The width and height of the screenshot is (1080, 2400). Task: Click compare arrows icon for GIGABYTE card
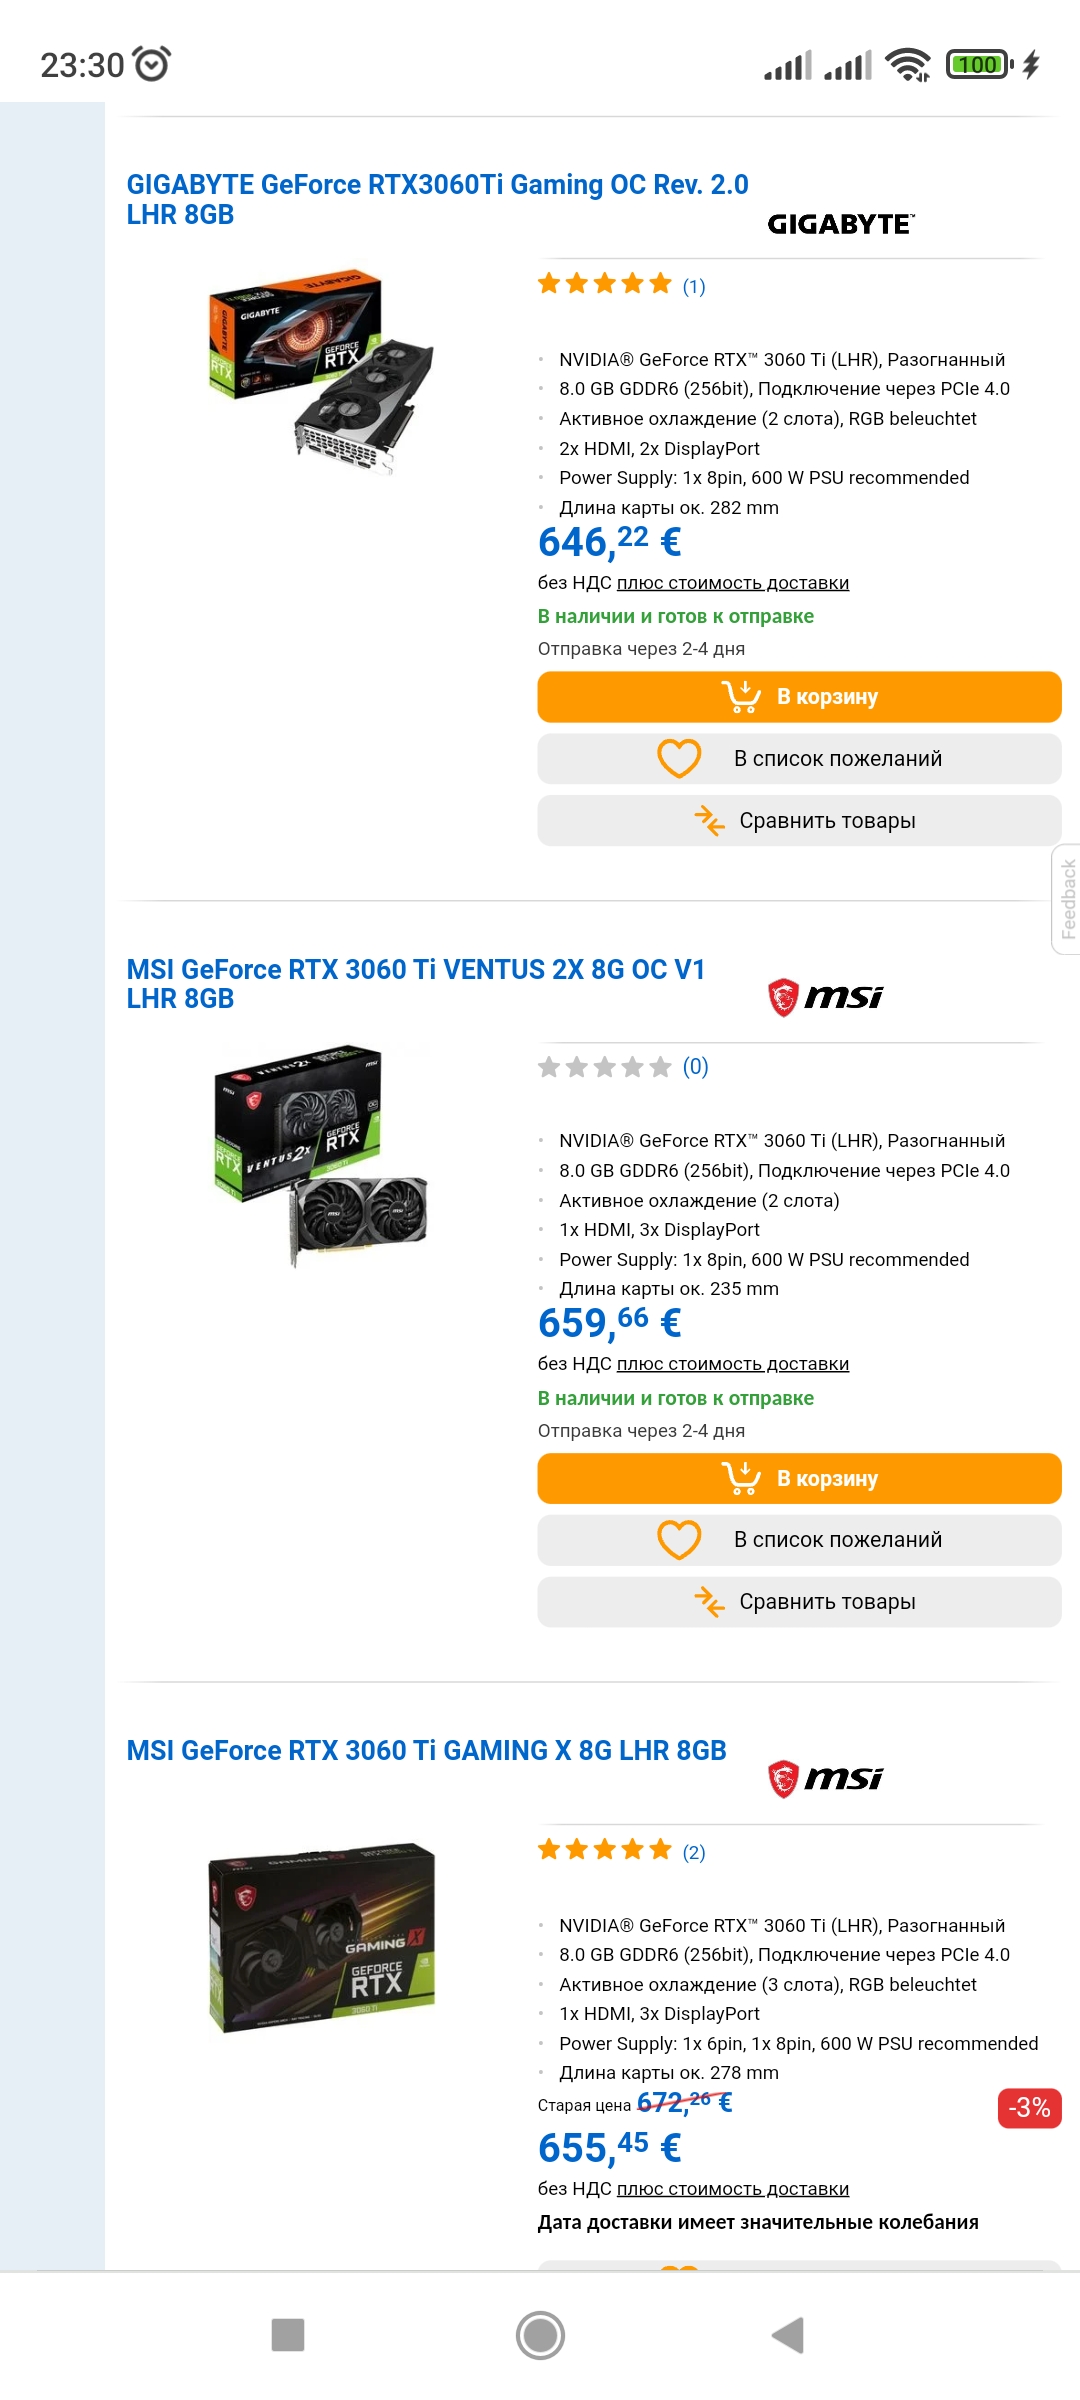point(709,821)
